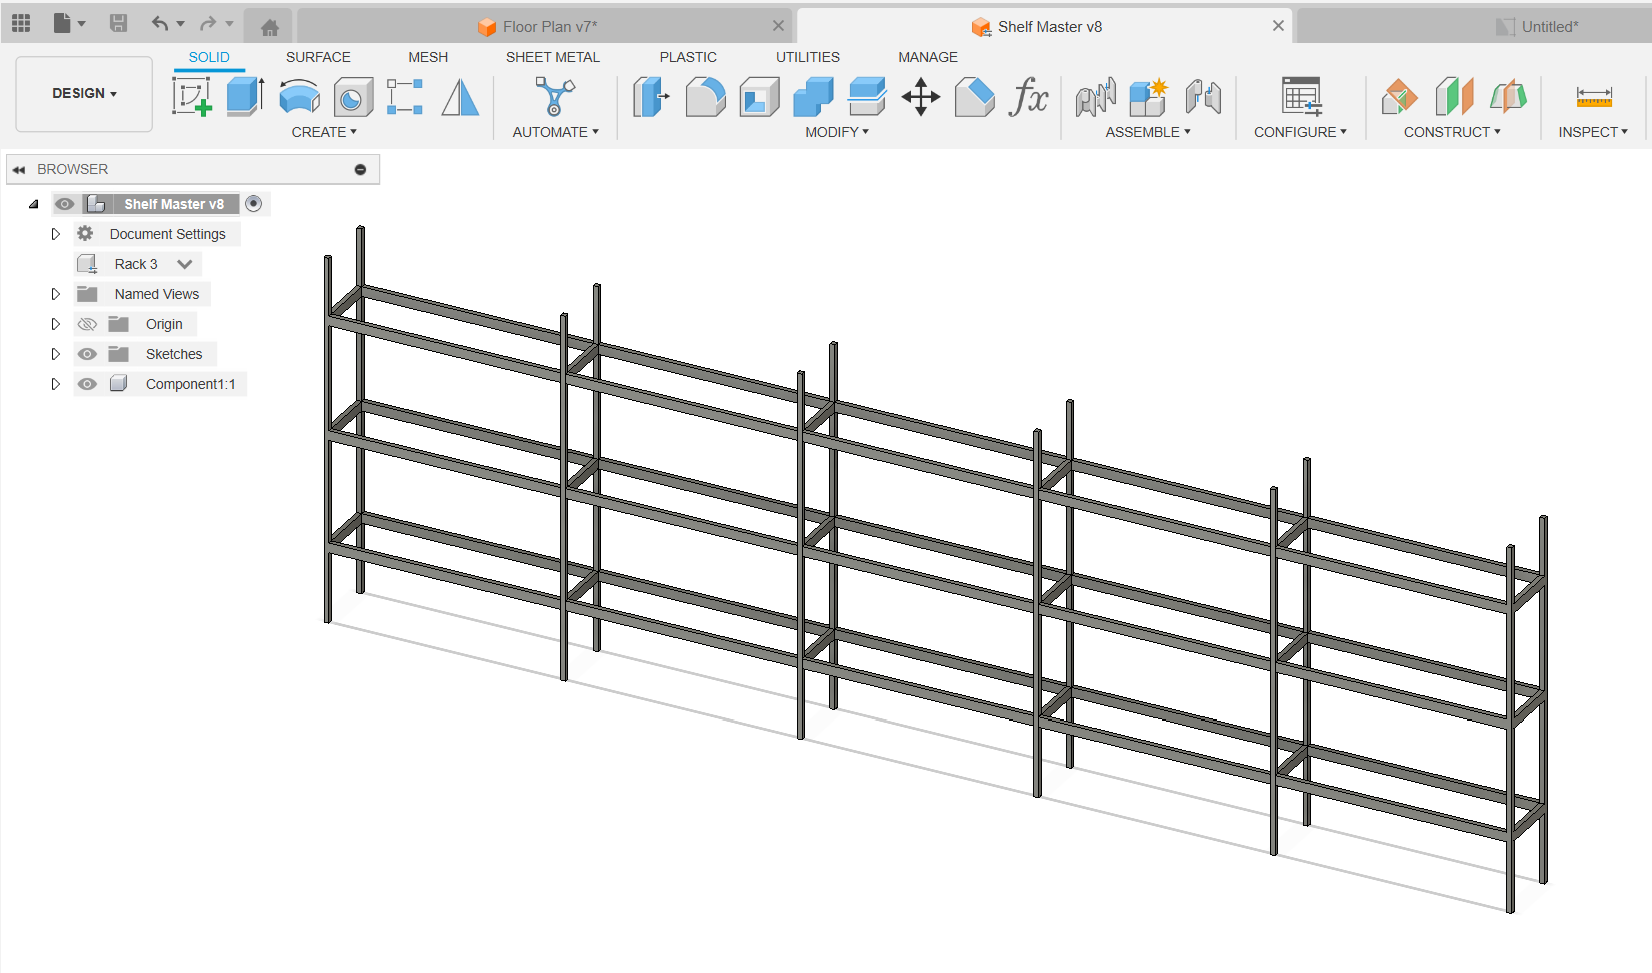Activate Shelf Master v8 radio button

coord(254,204)
